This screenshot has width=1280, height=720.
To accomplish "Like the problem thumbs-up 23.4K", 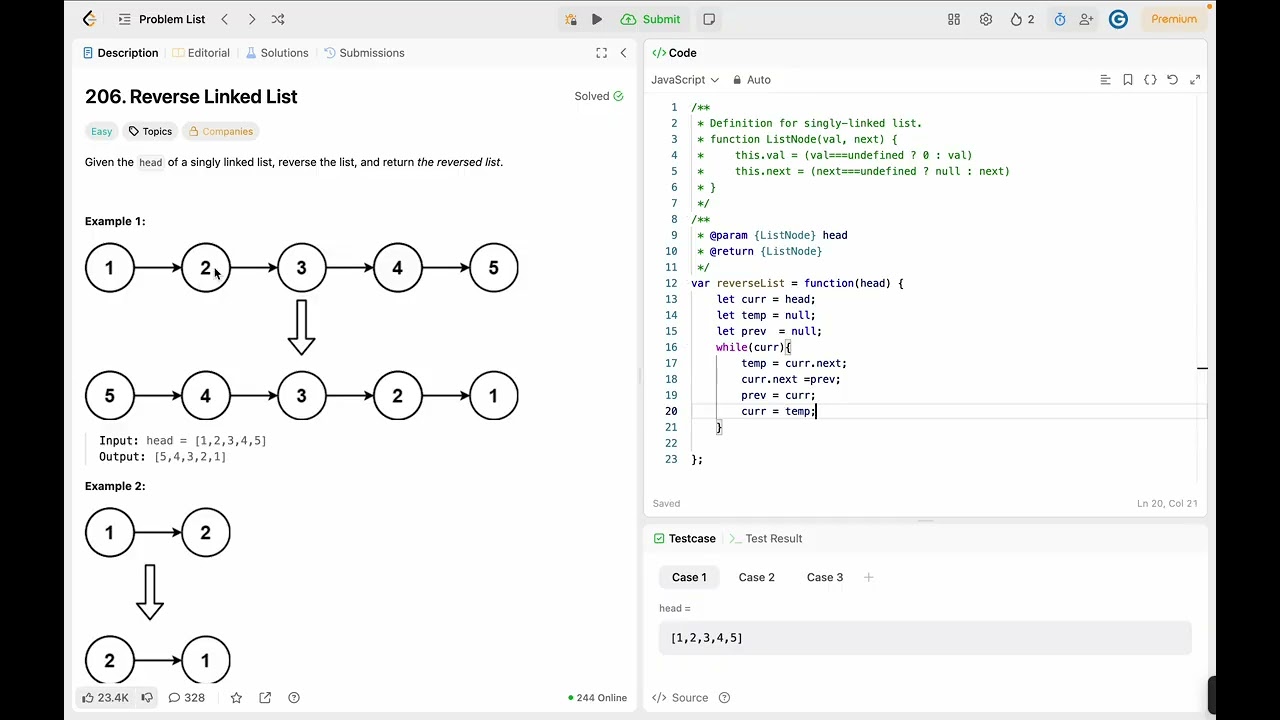I will (105, 698).
